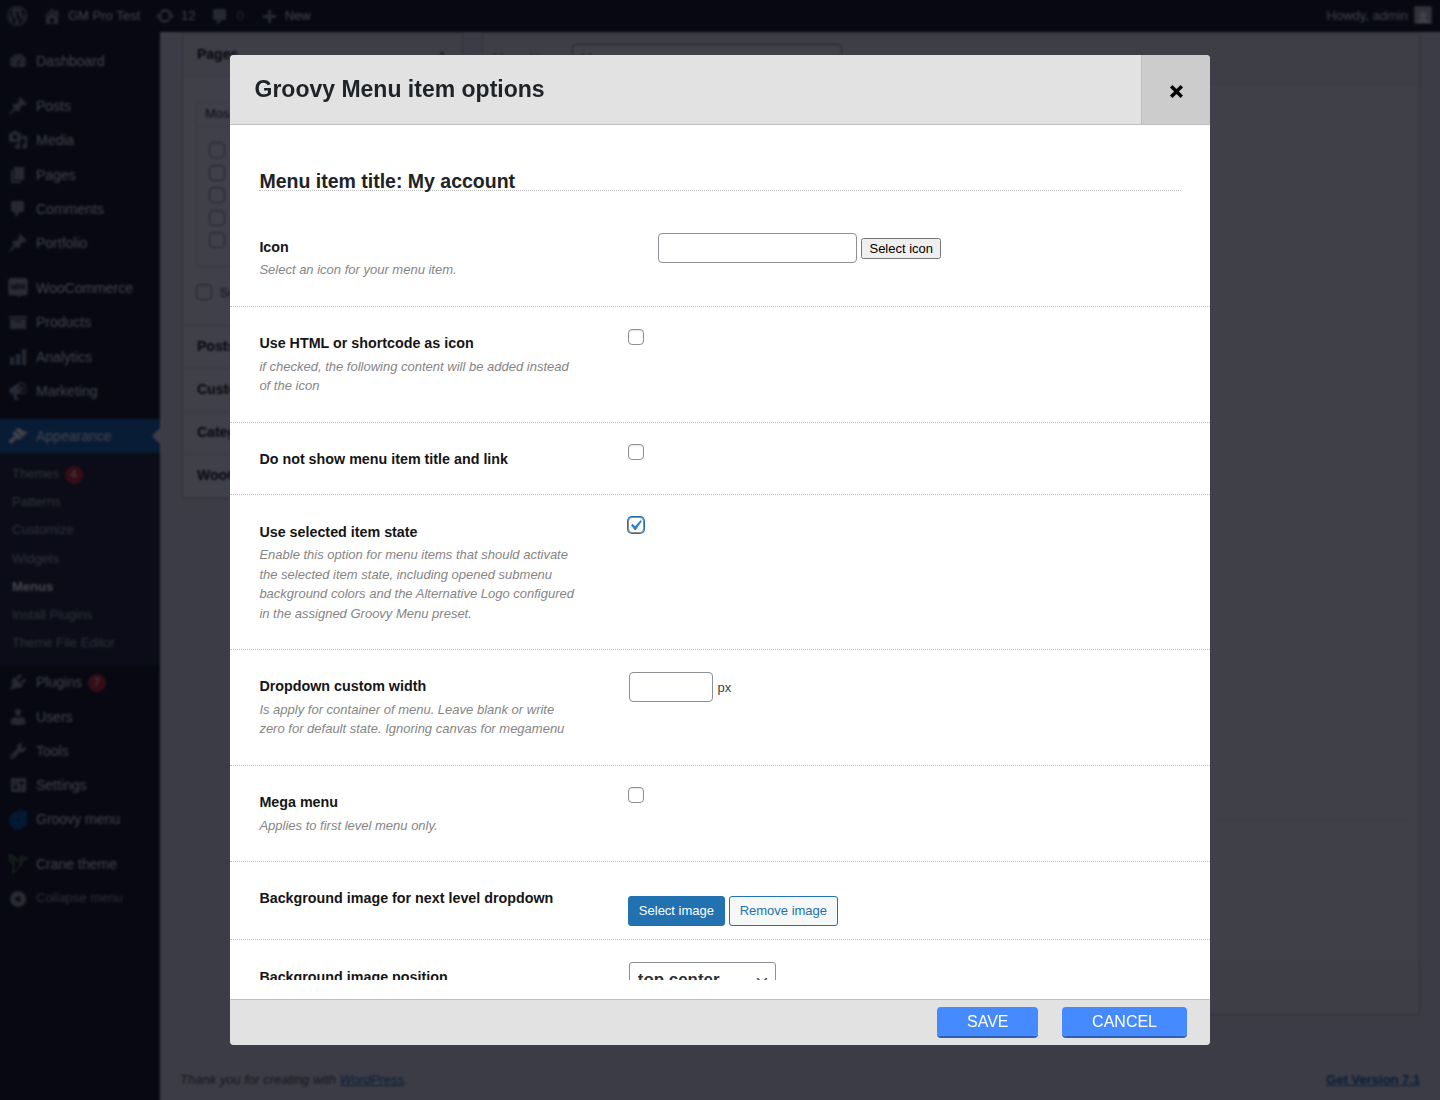Open the Customize submenu item
This screenshot has width=1440, height=1100.
43,530
